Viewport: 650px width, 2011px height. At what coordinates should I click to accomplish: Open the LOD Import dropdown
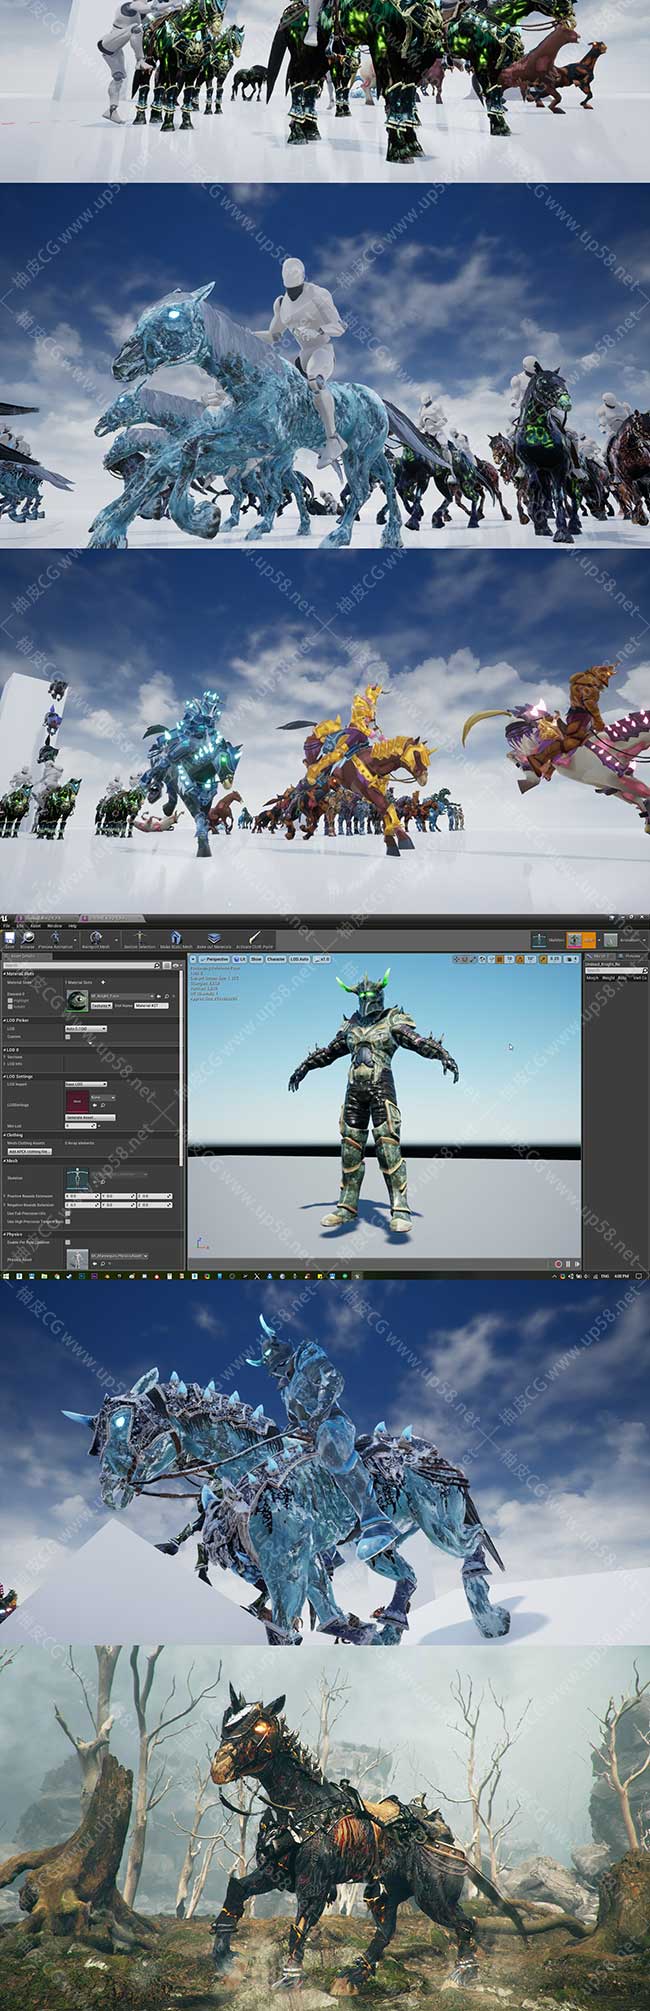point(86,1083)
